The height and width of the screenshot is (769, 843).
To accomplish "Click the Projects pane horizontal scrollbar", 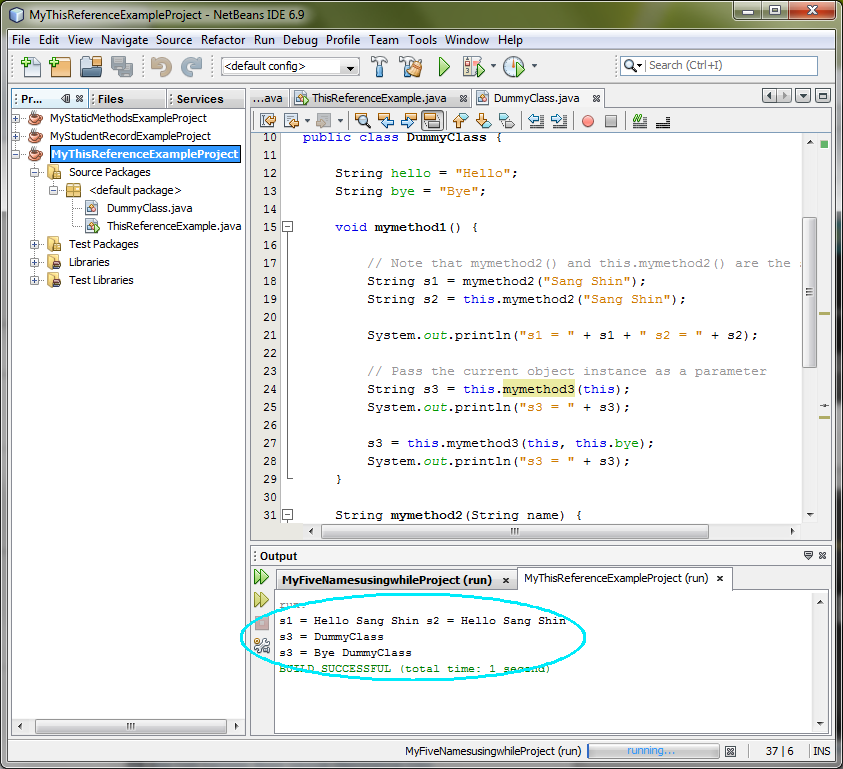I will point(131,726).
